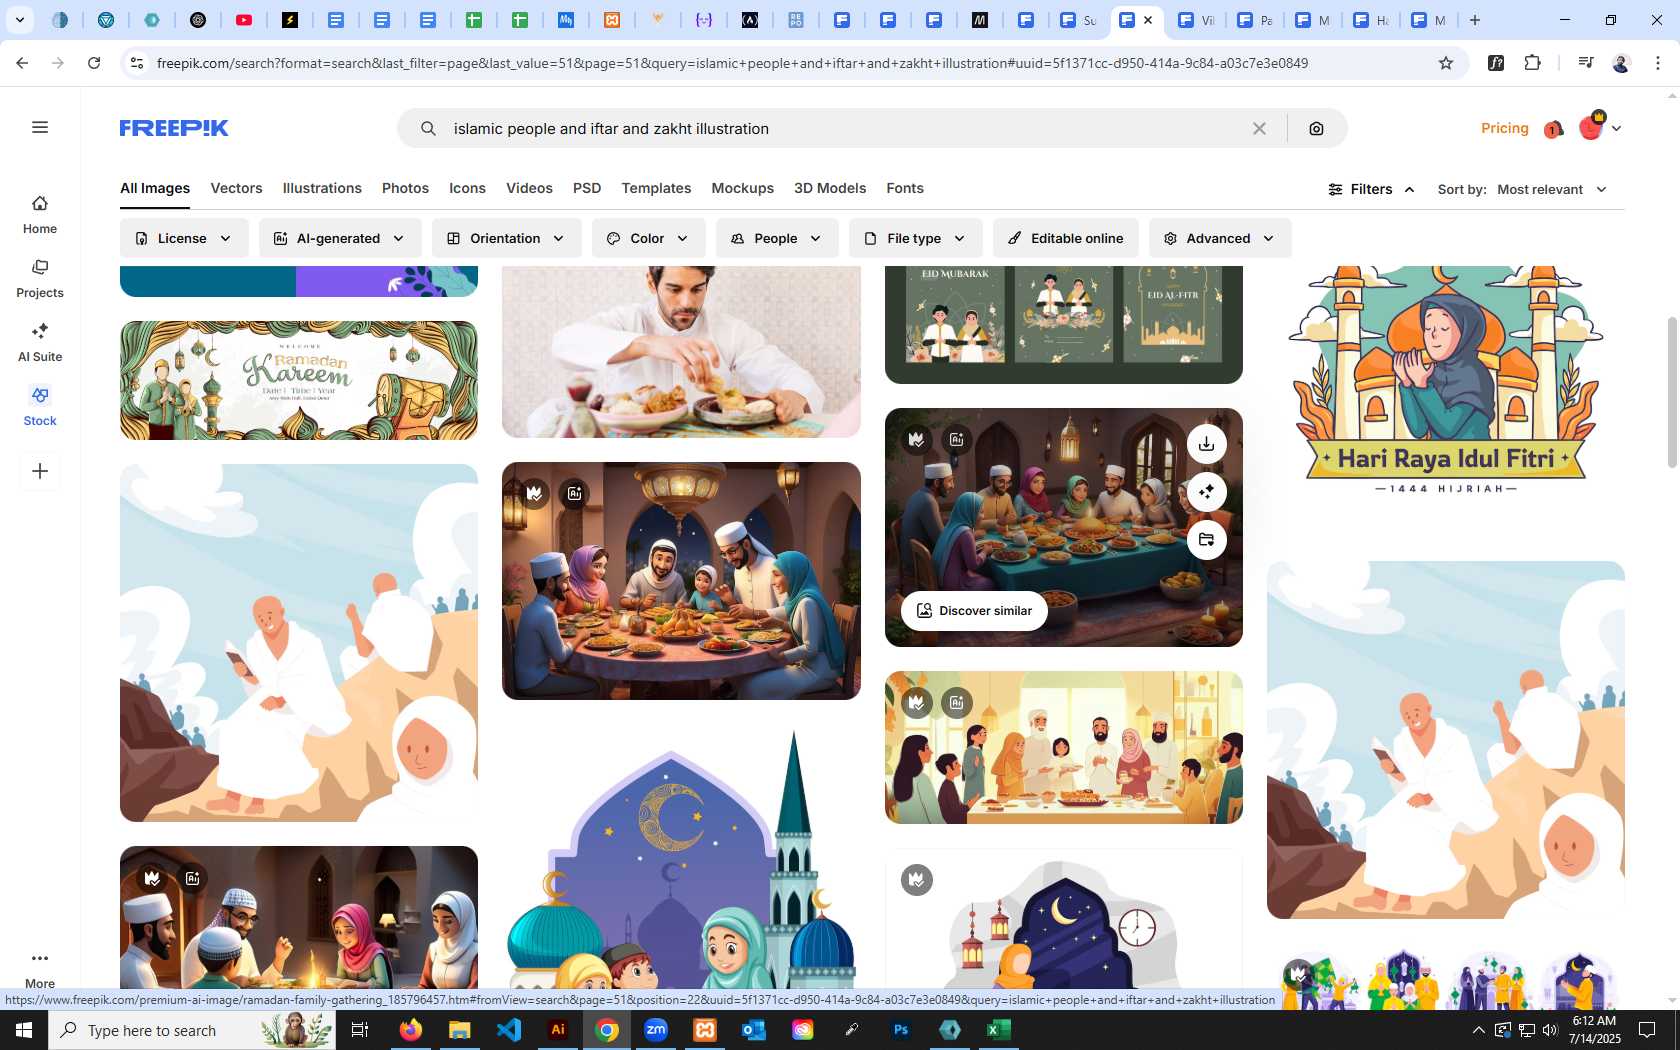Open the Color filter dropdown
The height and width of the screenshot is (1050, 1680).
pyautogui.click(x=648, y=238)
